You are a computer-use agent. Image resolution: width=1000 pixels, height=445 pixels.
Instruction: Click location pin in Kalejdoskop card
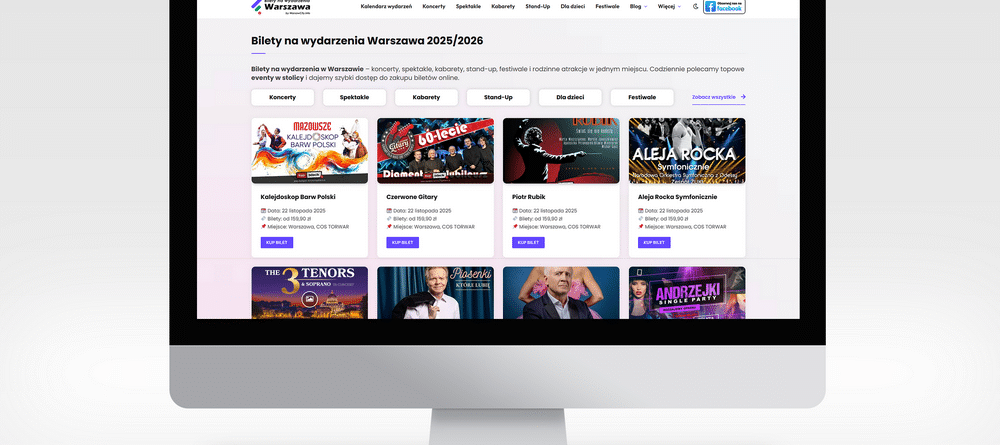pyautogui.click(x=263, y=226)
